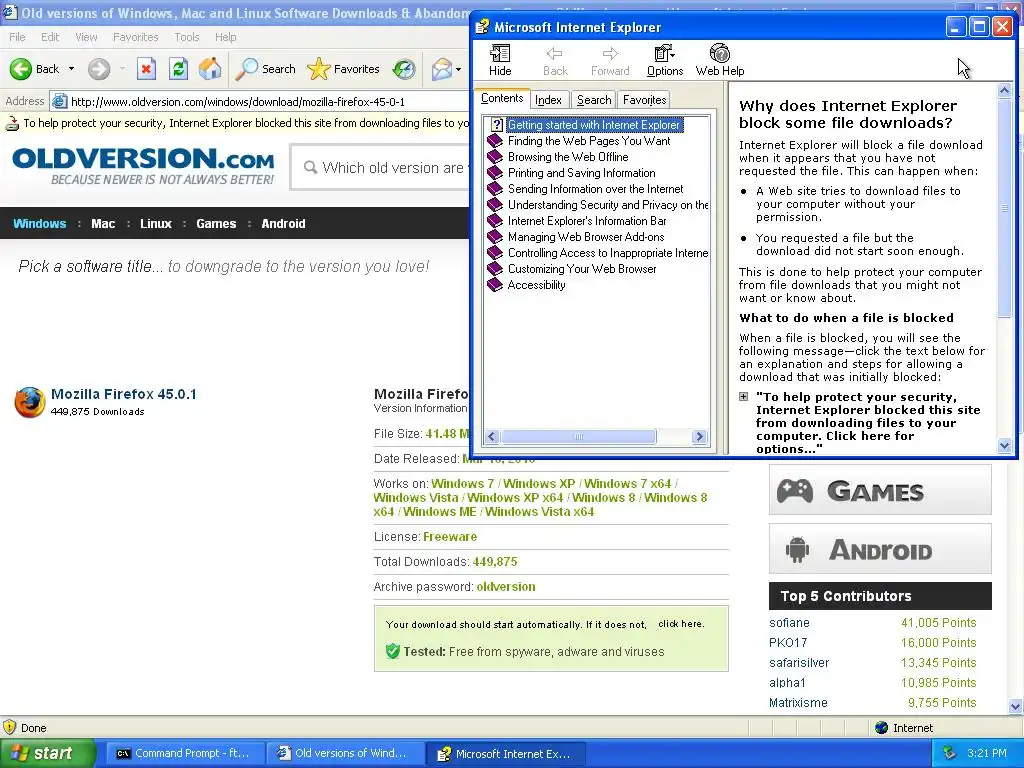The height and width of the screenshot is (768, 1024).
Task: Switch to the help Favorites tab
Action: 644,100
